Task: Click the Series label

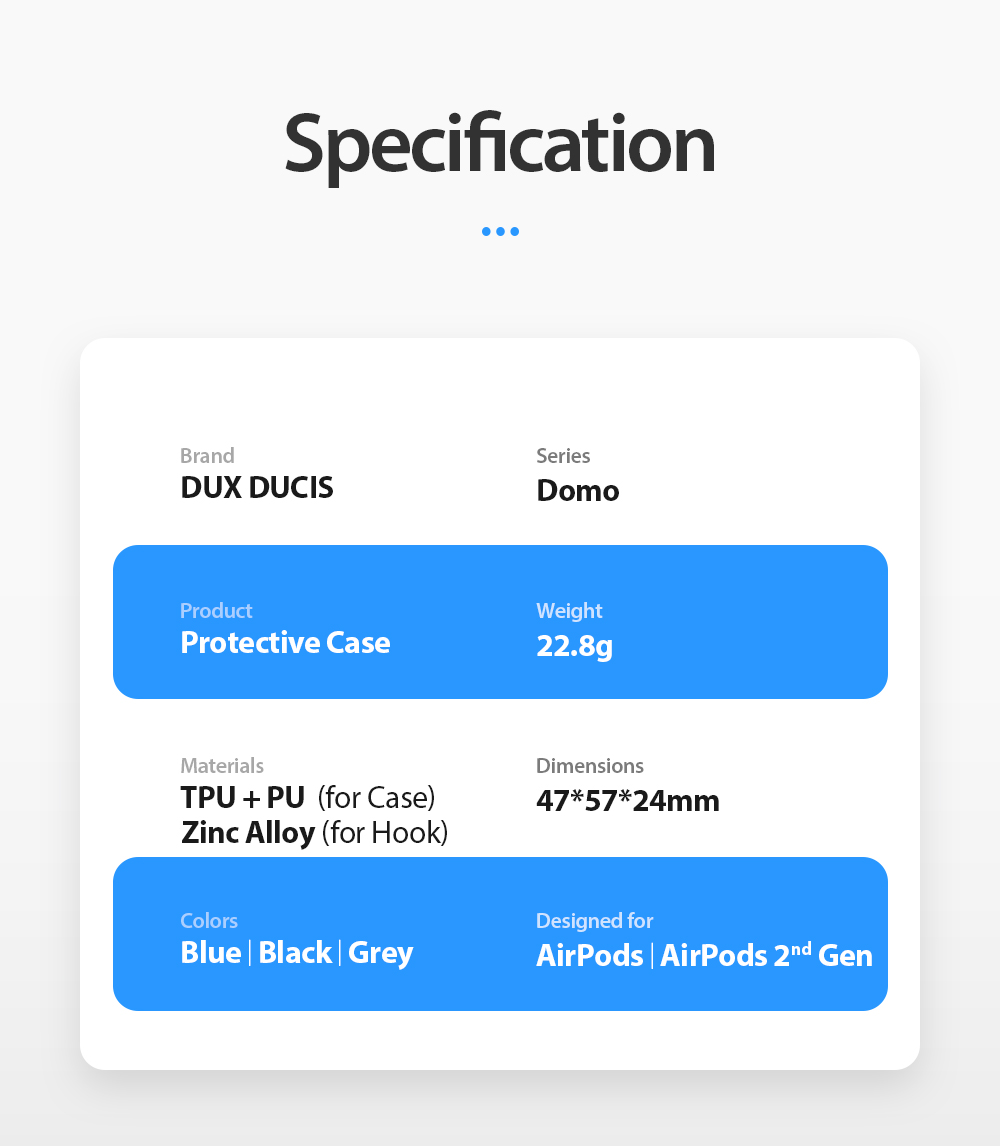Action: pyautogui.click(x=563, y=455)
